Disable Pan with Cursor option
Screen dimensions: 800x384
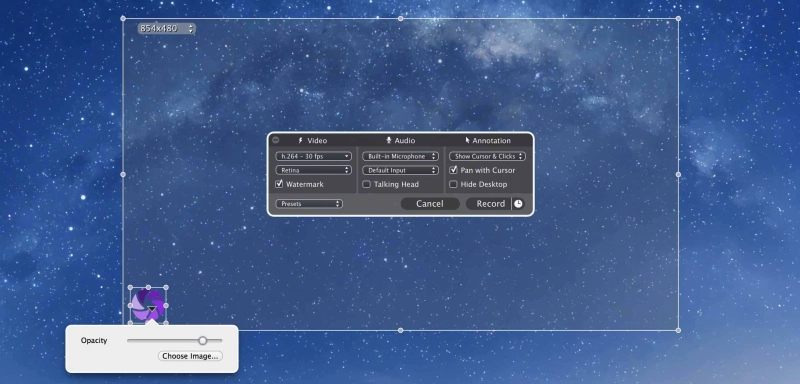[453, 170]
